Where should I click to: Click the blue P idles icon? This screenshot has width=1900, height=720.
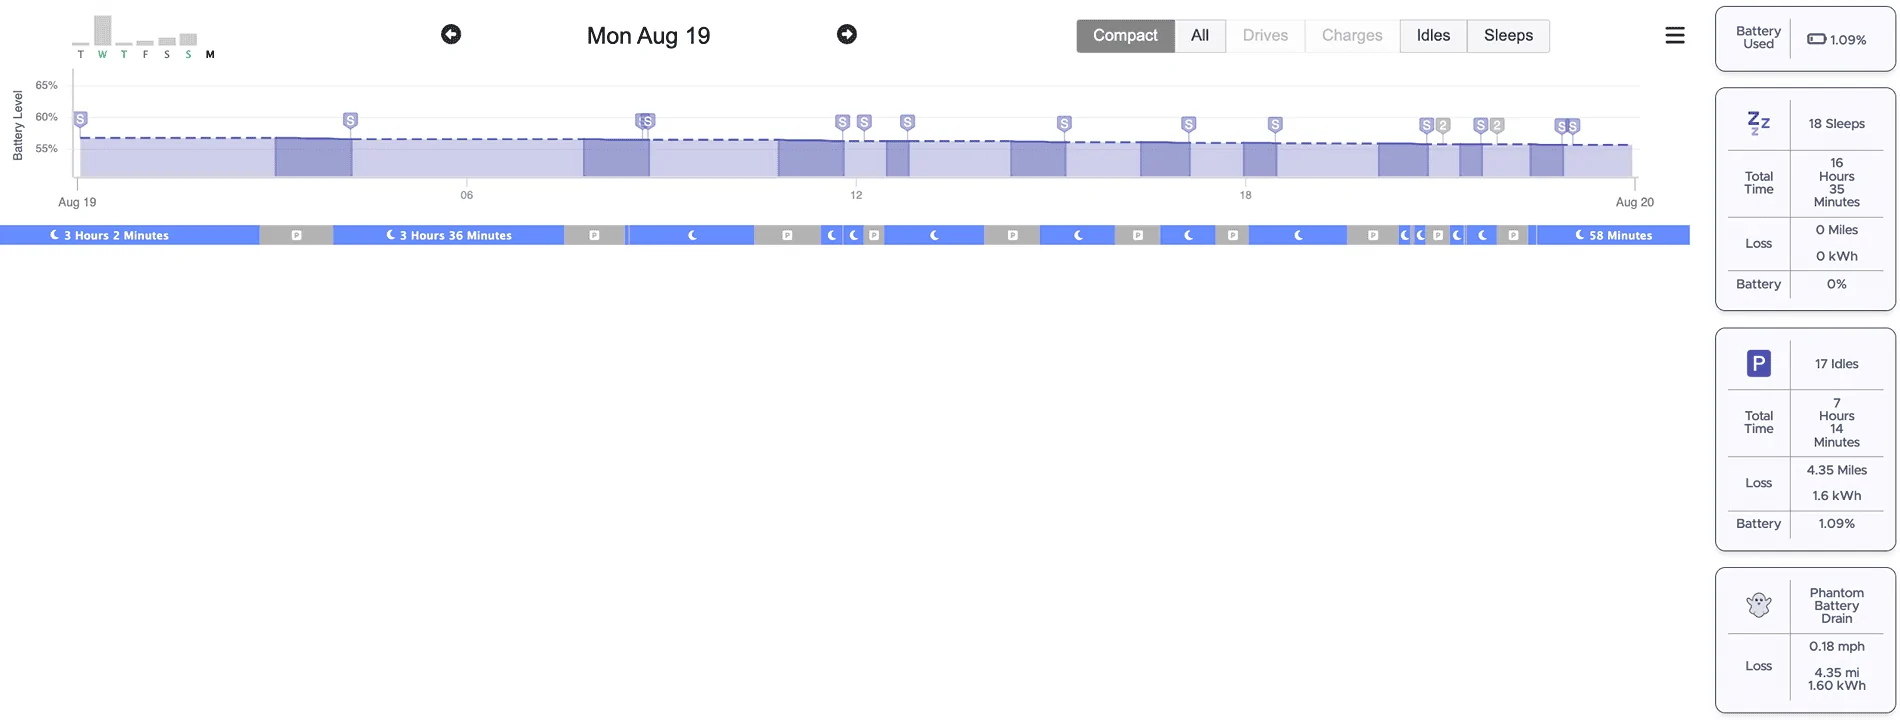tap(1758, 363)
